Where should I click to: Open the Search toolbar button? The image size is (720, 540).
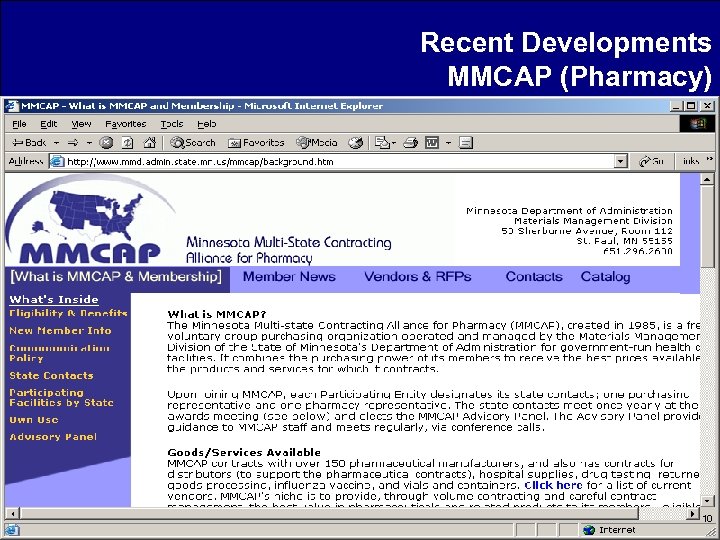tap(192, 143)
